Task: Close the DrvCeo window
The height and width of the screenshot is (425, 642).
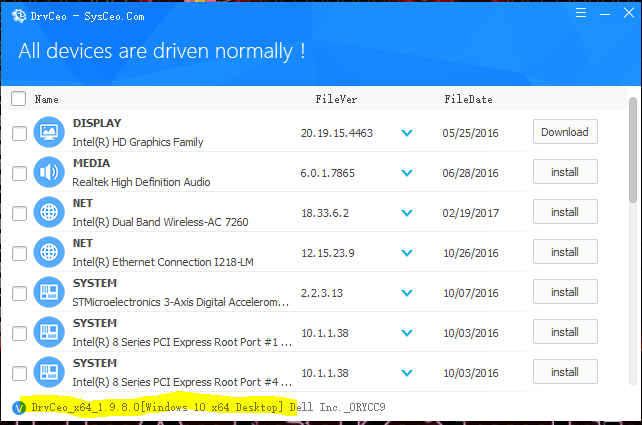Action: coord(629,13)
